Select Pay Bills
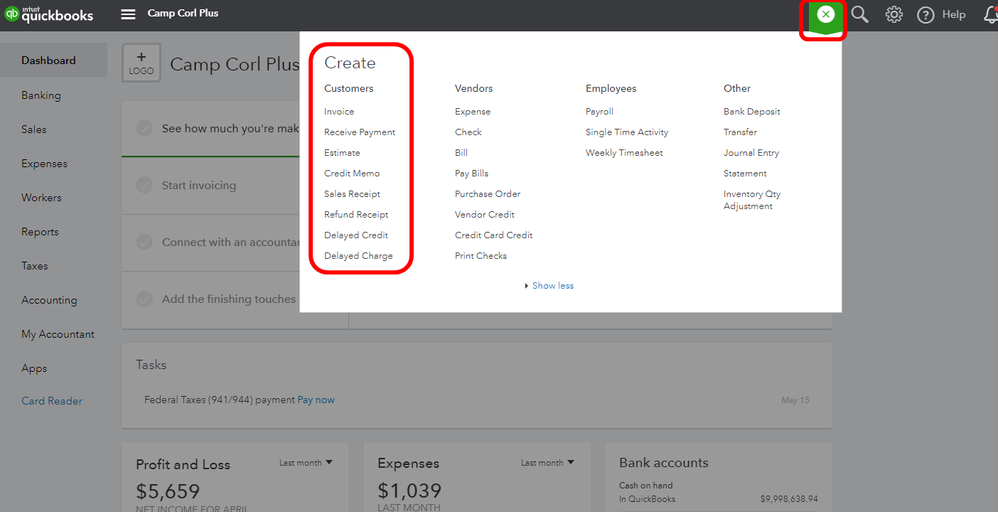The height and width of the screenshot is (512, 998). click(472, 173)
